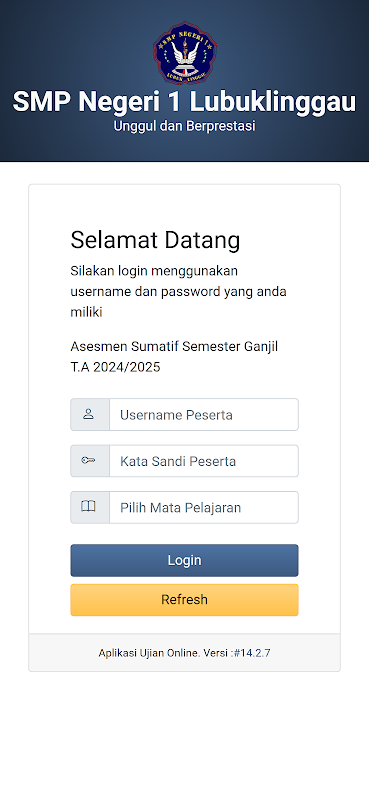
Task: Click the username dan password yang anda line
Action: (179, 292)
